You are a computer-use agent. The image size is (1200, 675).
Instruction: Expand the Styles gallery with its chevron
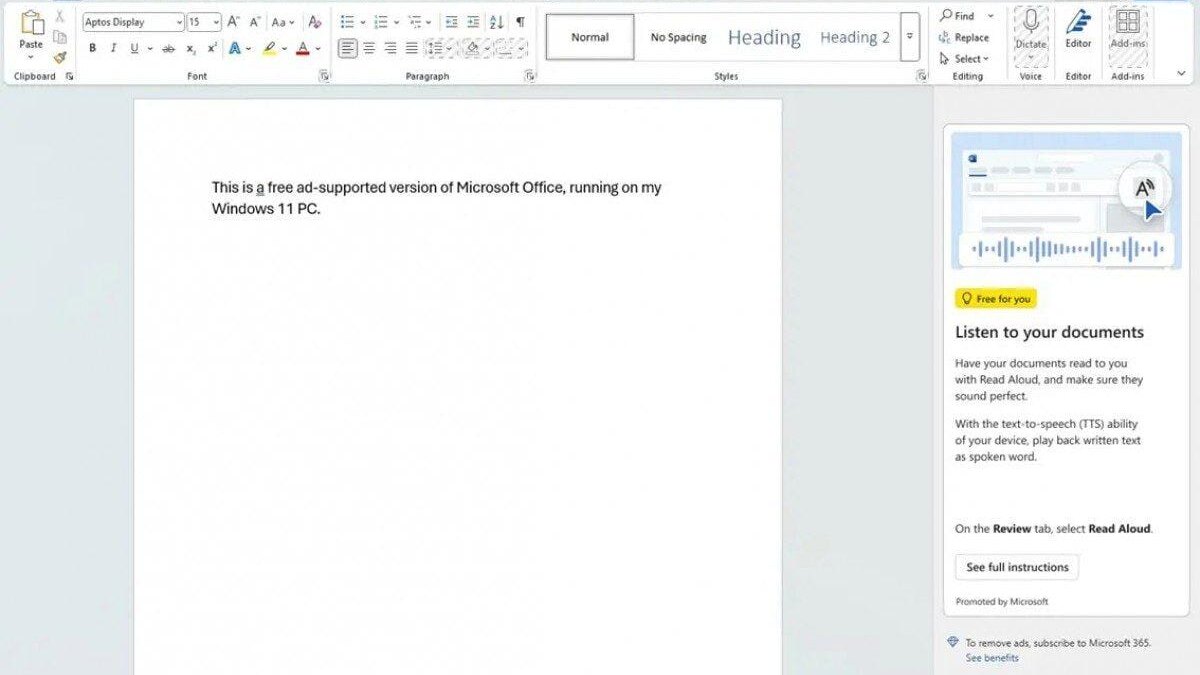[910, 37]
